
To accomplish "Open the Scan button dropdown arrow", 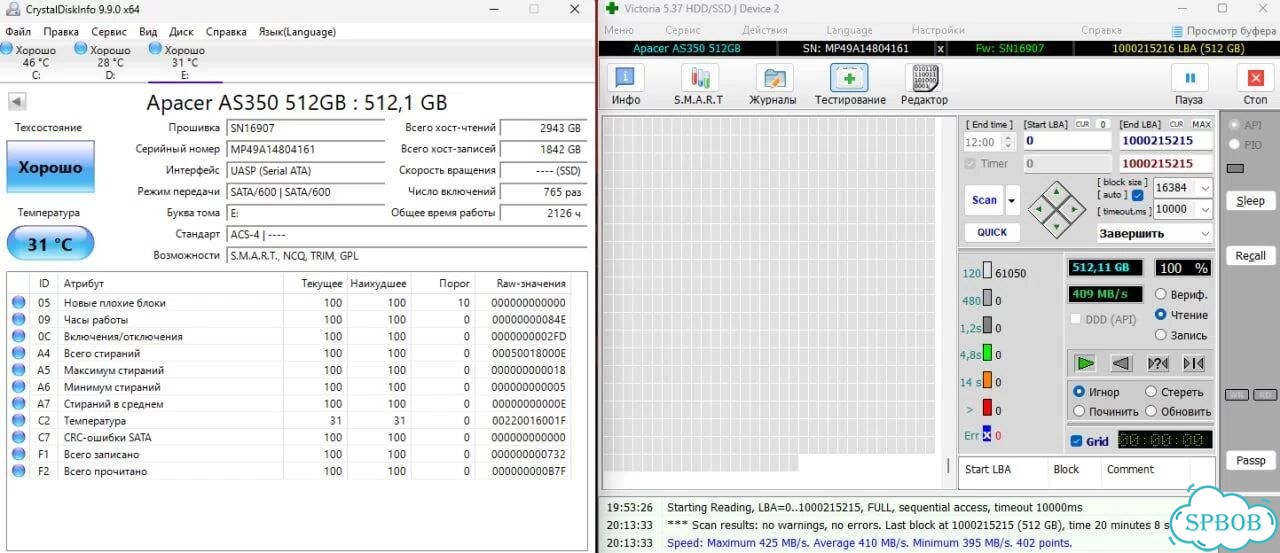I will [x=1012, y=200].
